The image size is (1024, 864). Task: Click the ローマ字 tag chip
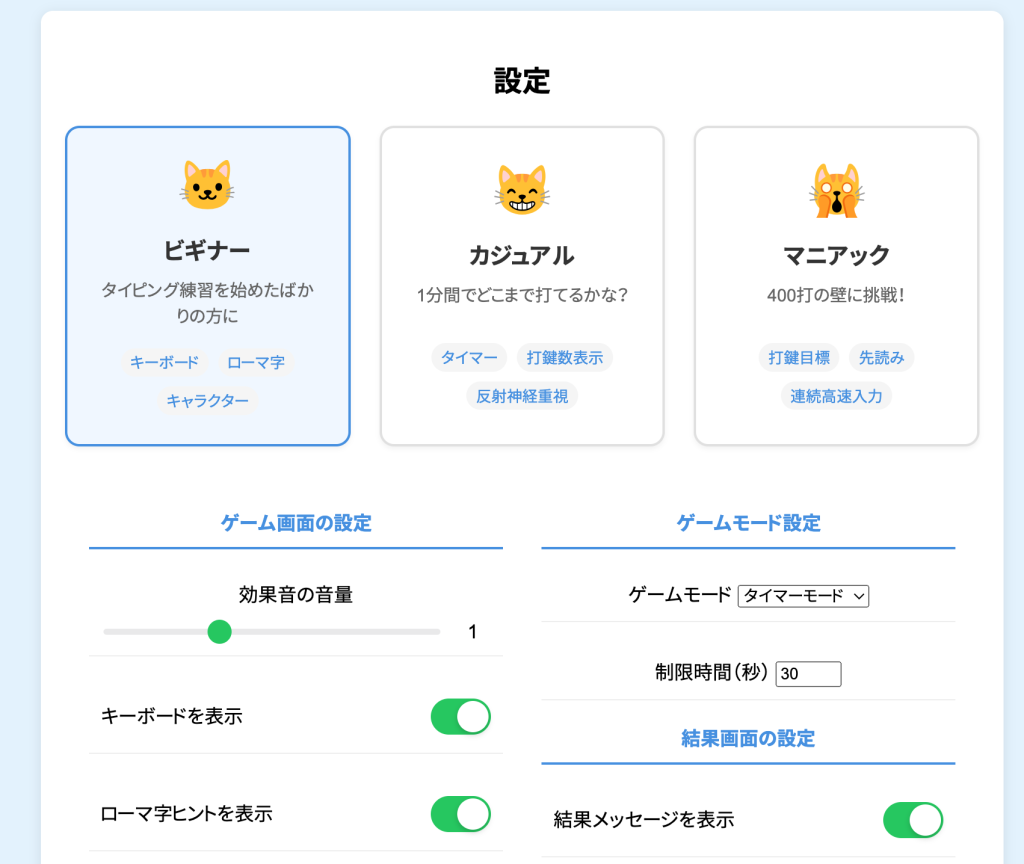256,362
